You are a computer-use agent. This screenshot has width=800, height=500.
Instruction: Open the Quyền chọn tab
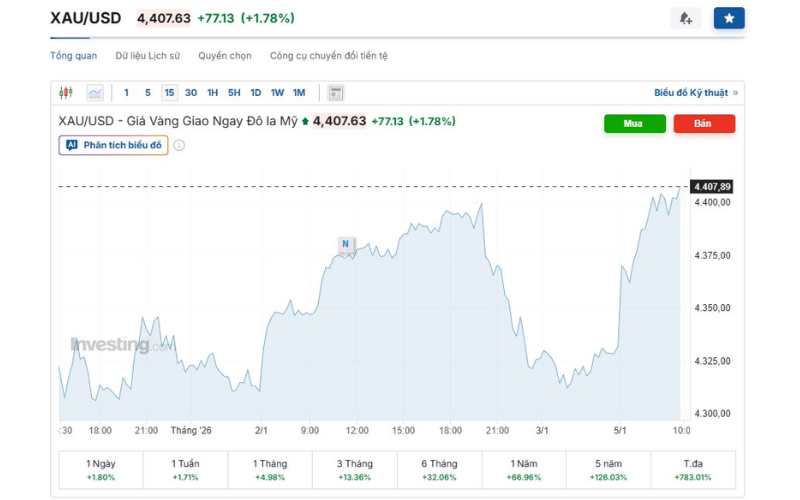(x=225, y=56)
